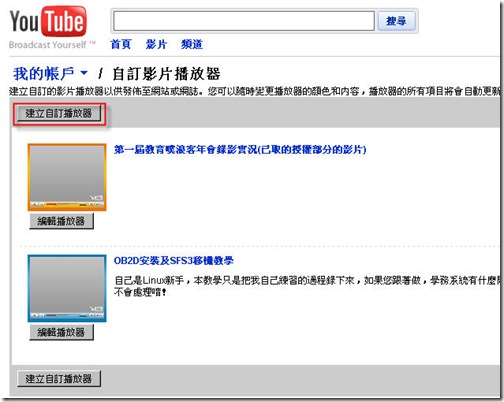The height and width of the screenshot is (402, 504).
Task: Open the 首頁 home tab
Action: (121, 44)
